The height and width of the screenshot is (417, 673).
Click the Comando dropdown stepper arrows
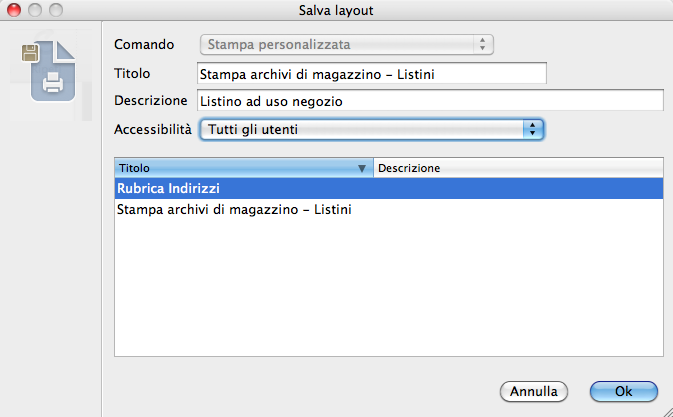(x=483, y=44)
